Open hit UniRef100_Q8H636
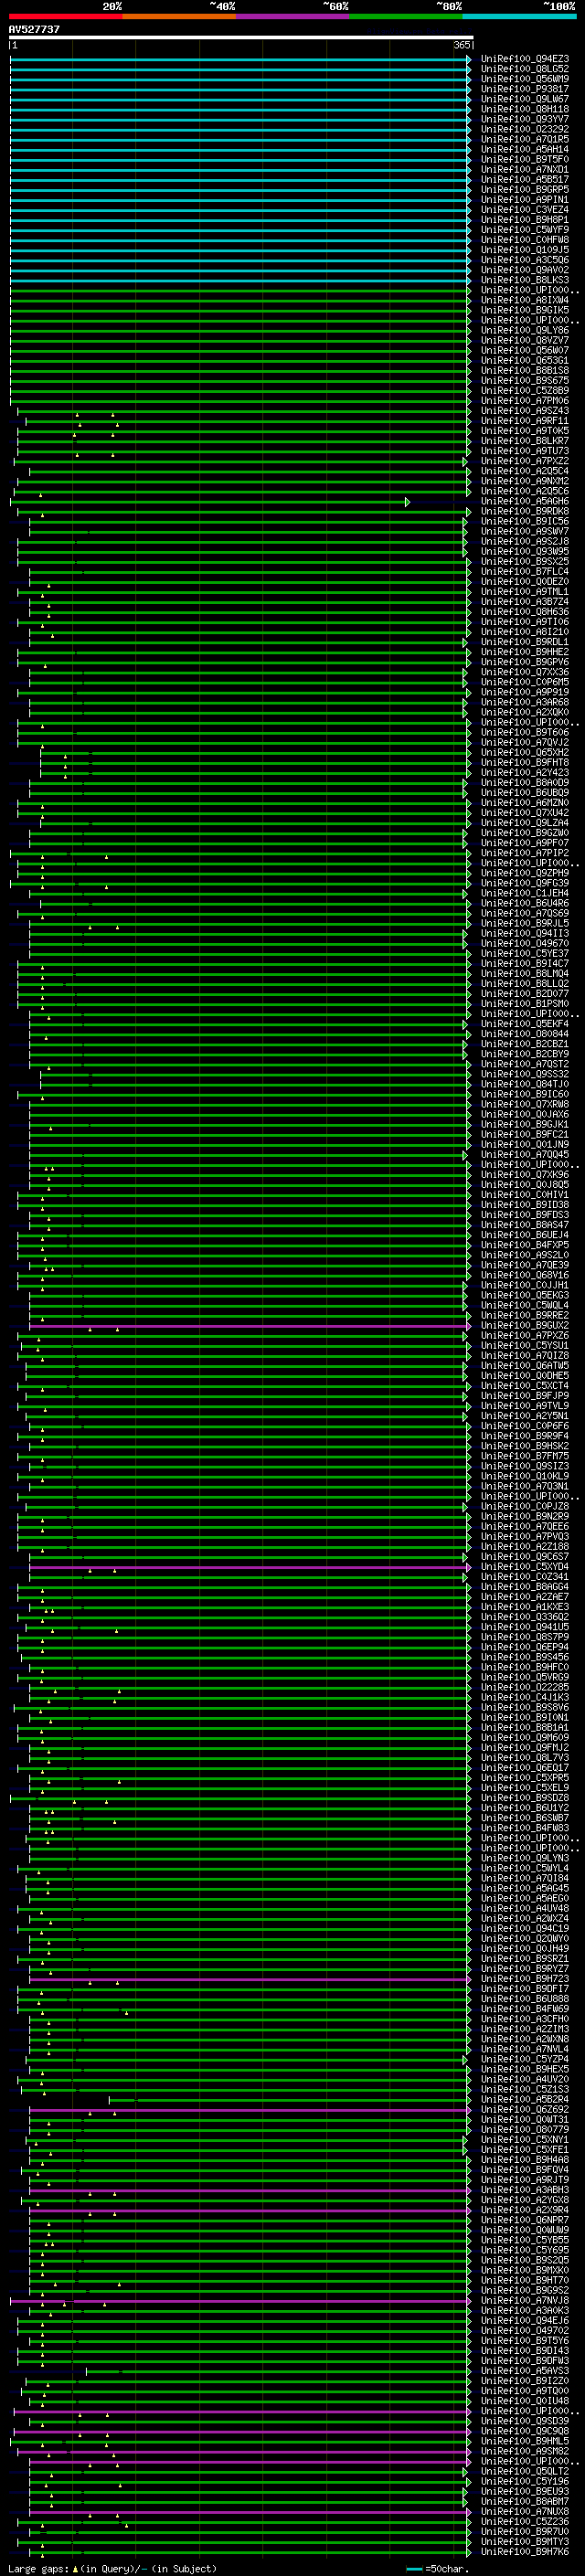 525,612
